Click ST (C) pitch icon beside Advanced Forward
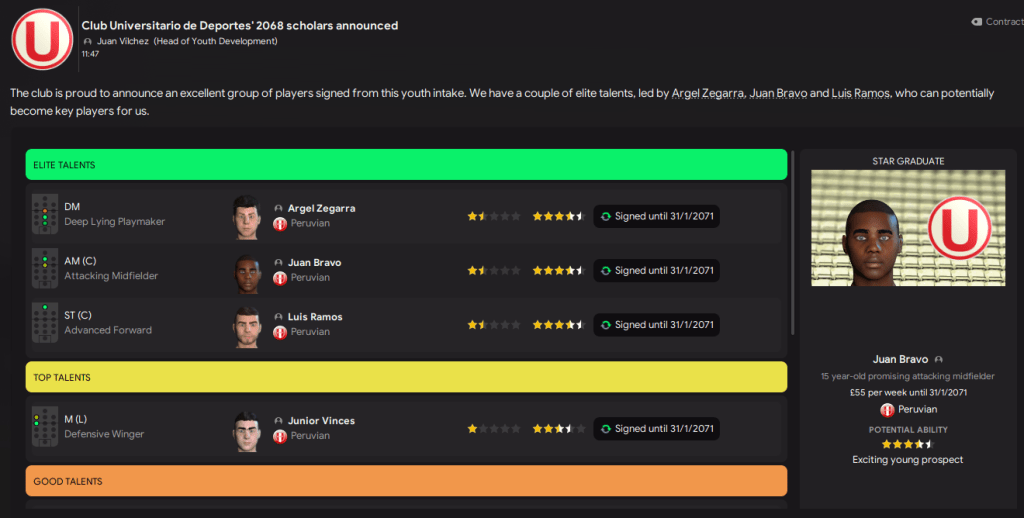This screenshot has height=518, width=1024. [45, 323]
